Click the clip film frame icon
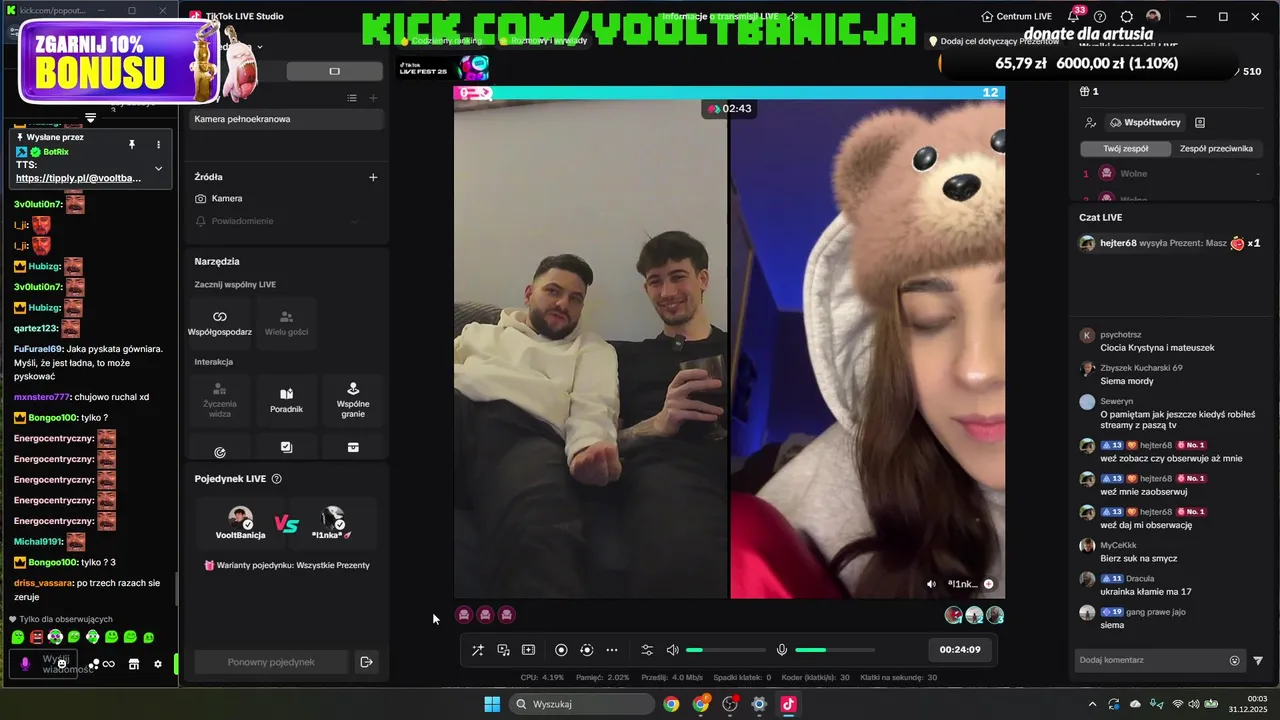The height and width of the screenshot is (720, 1280). coord(528,650)
